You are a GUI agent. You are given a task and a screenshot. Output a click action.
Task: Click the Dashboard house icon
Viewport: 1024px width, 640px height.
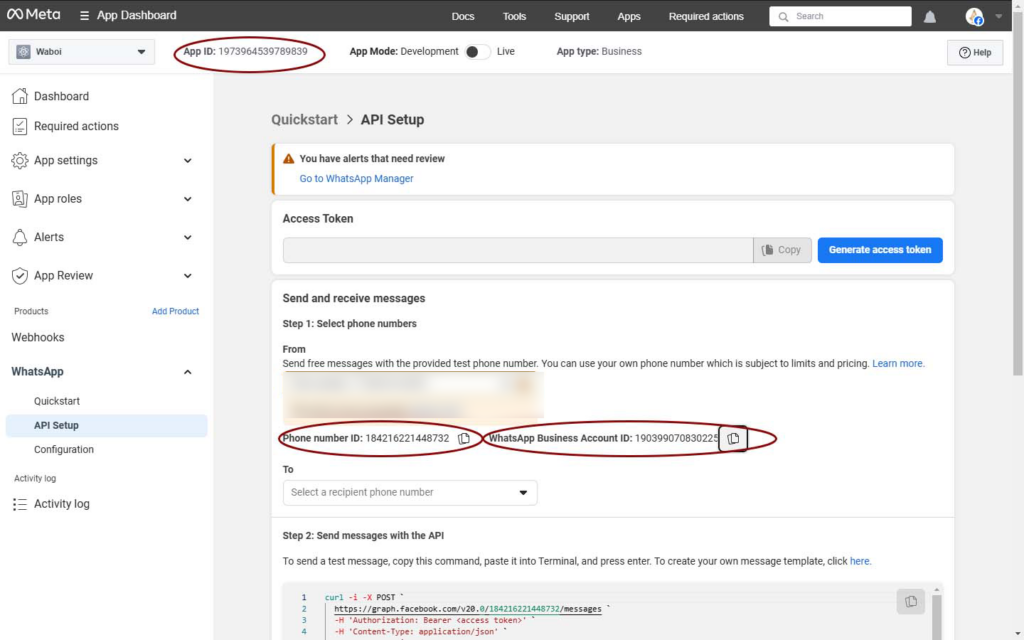20,96
